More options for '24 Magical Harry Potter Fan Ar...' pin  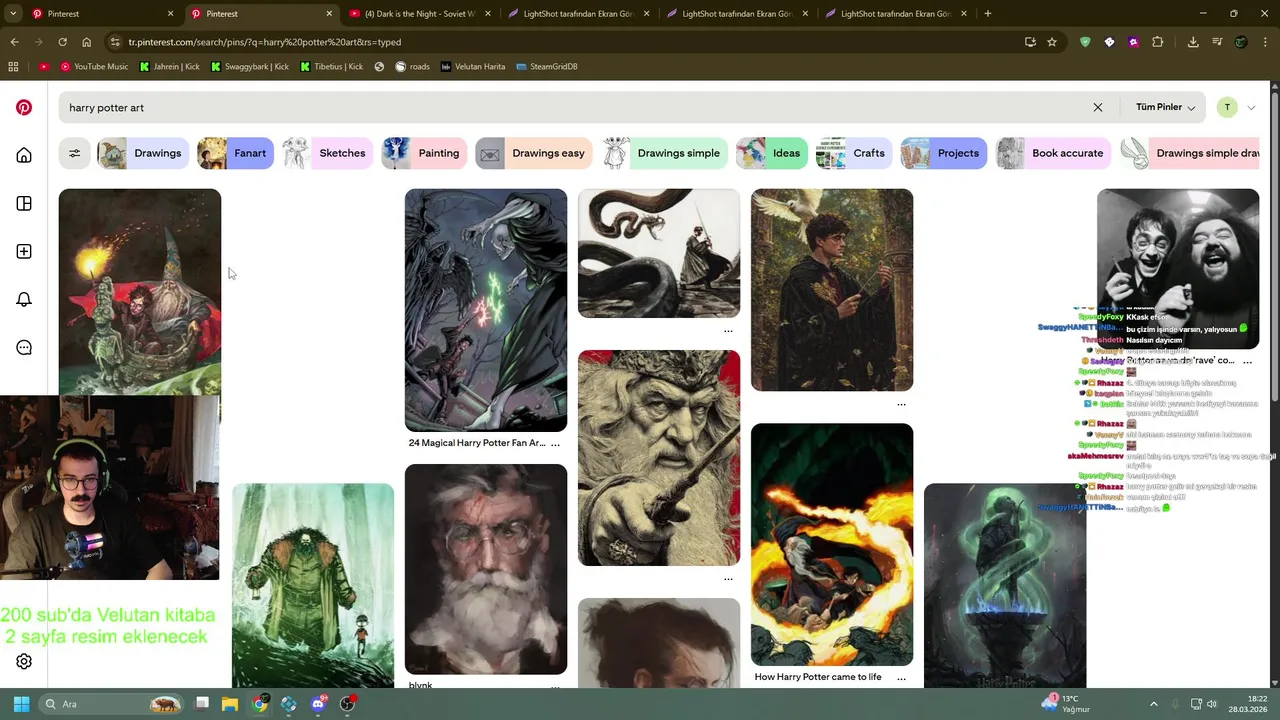coord(555,443)
